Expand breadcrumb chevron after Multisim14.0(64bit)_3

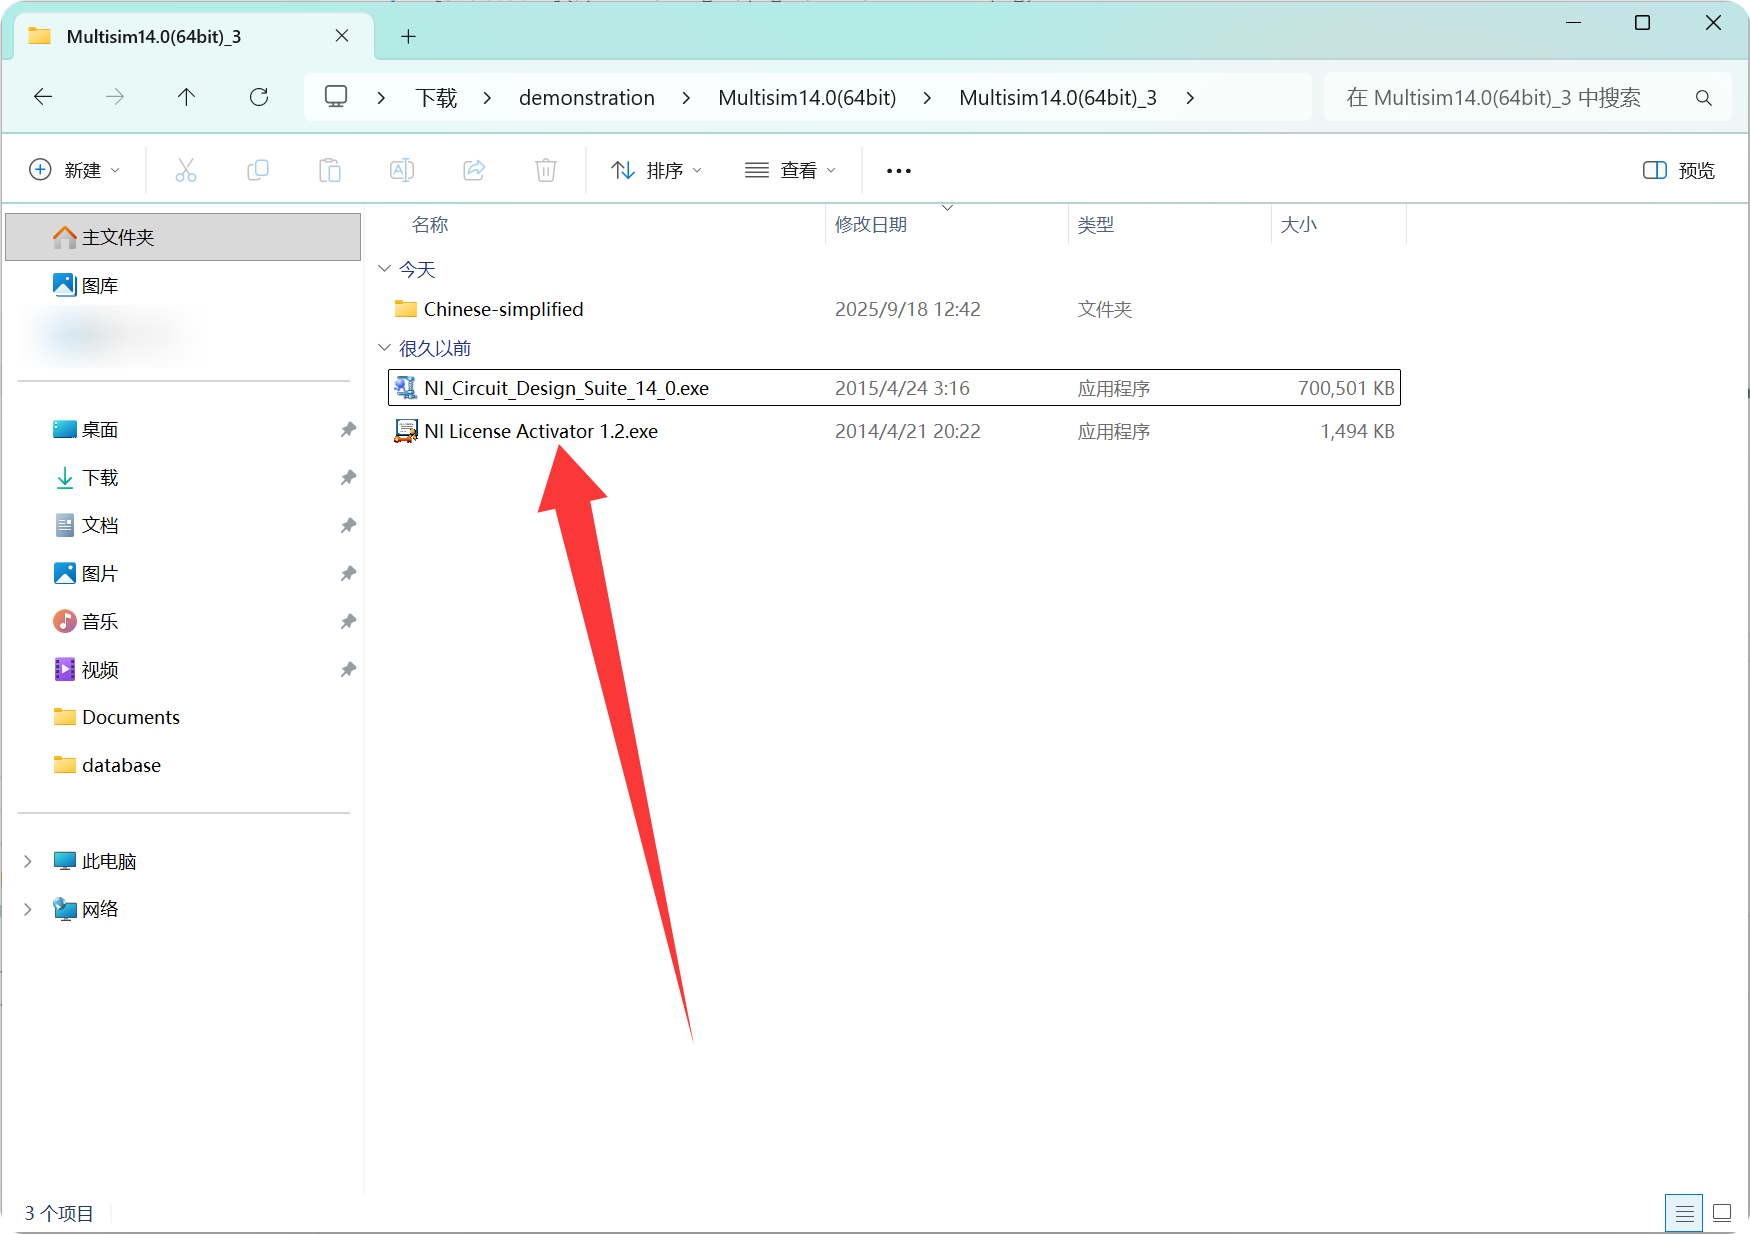point(1190,98)
